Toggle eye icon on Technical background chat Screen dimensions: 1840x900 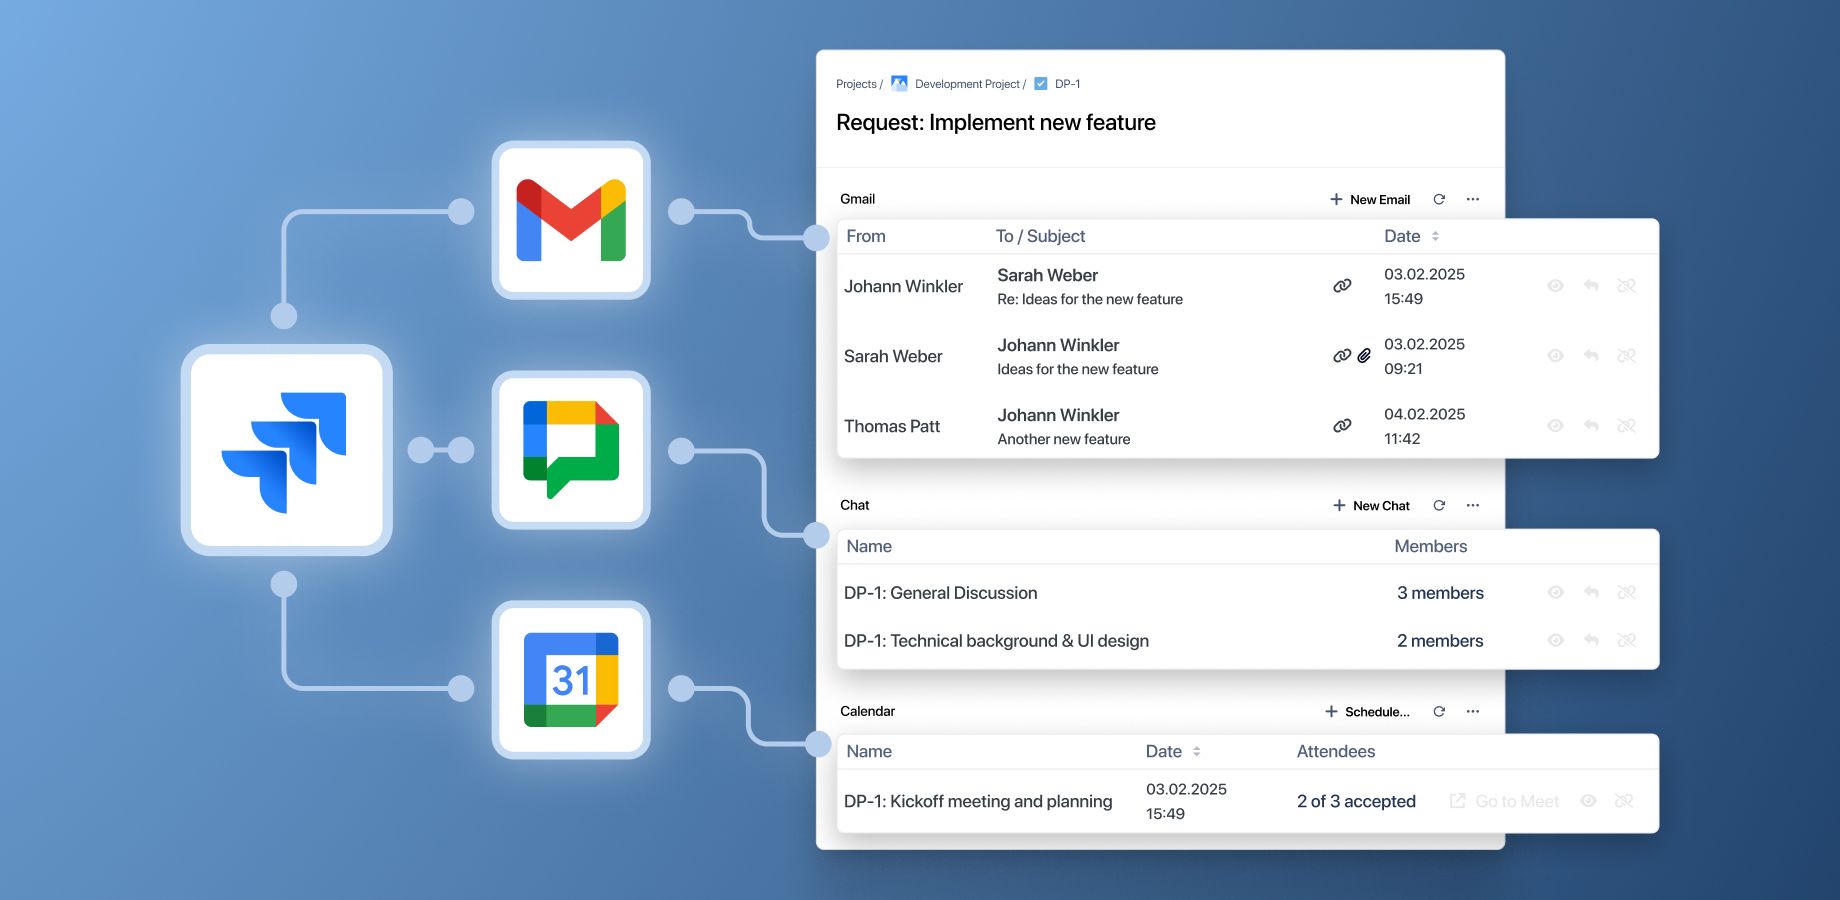(1555, 640)
